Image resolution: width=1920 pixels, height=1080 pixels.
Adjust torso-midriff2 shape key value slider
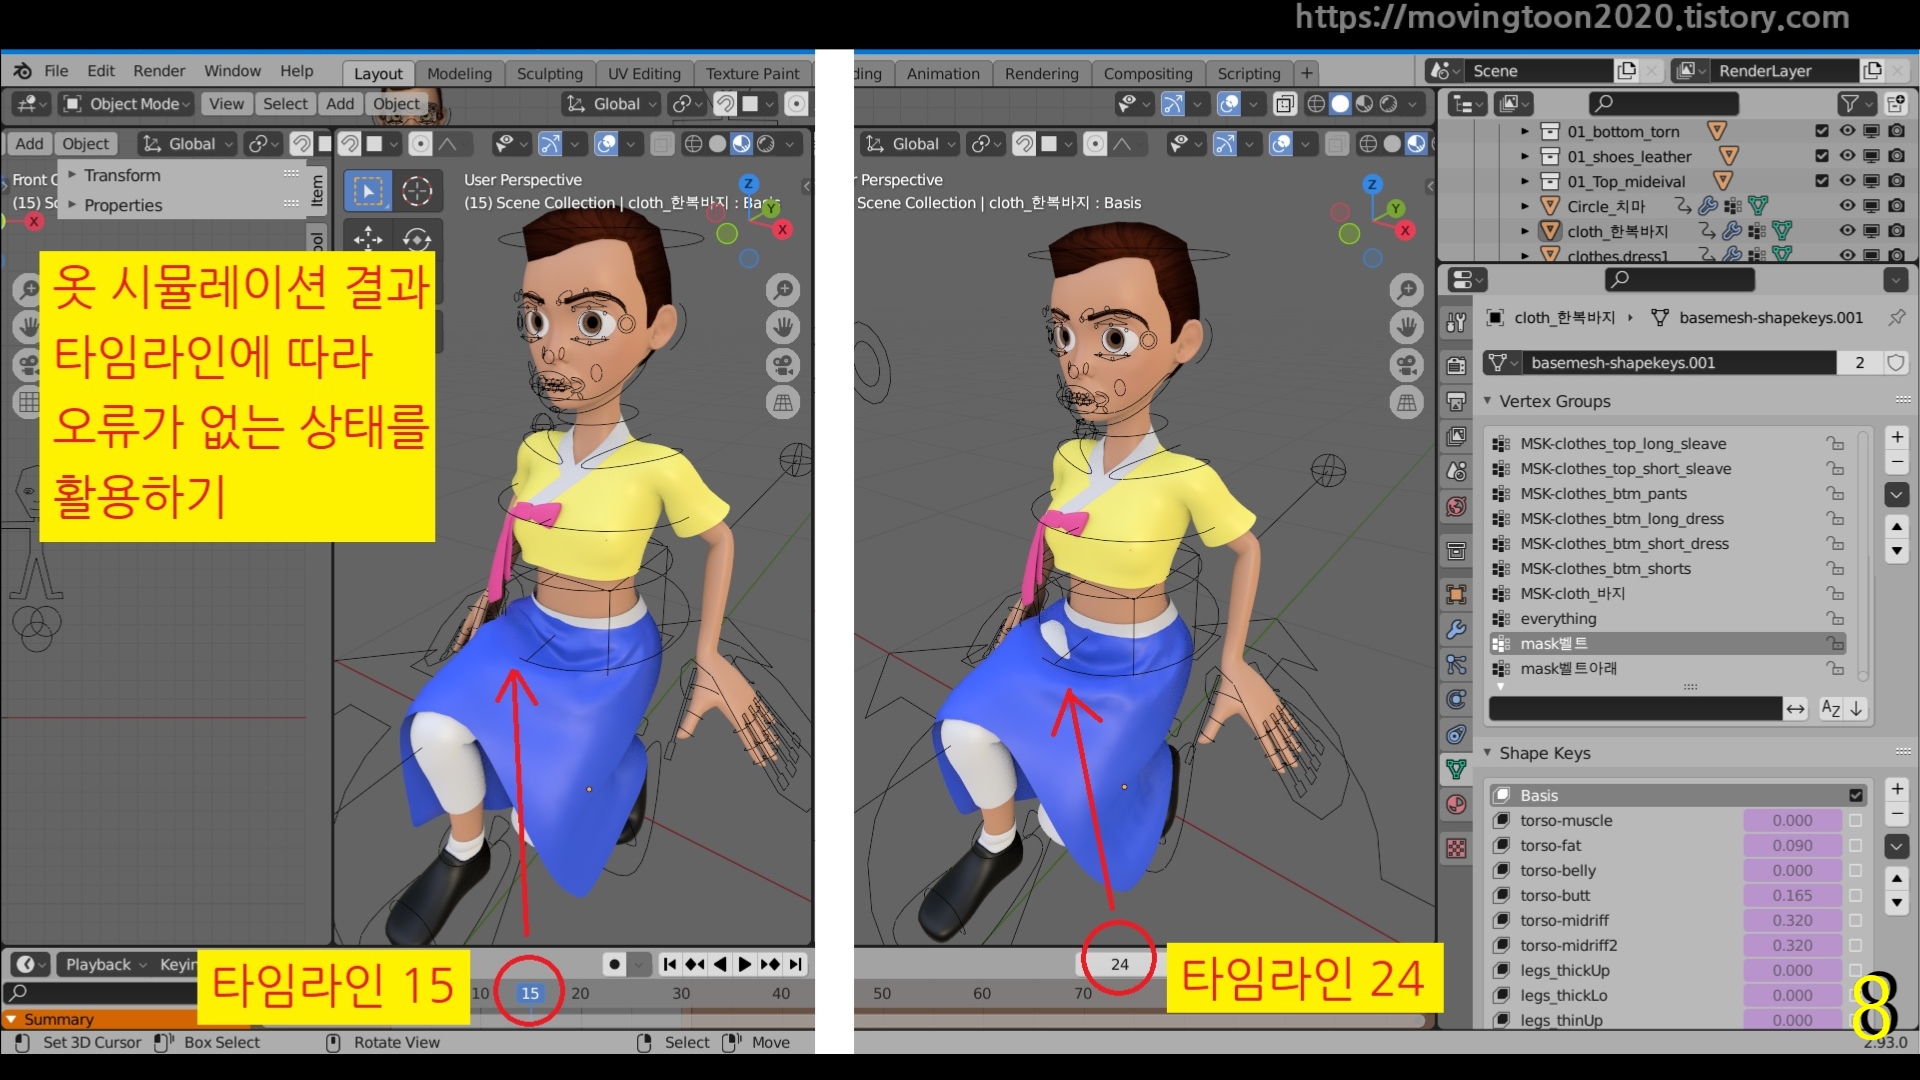pos(1792,945)
